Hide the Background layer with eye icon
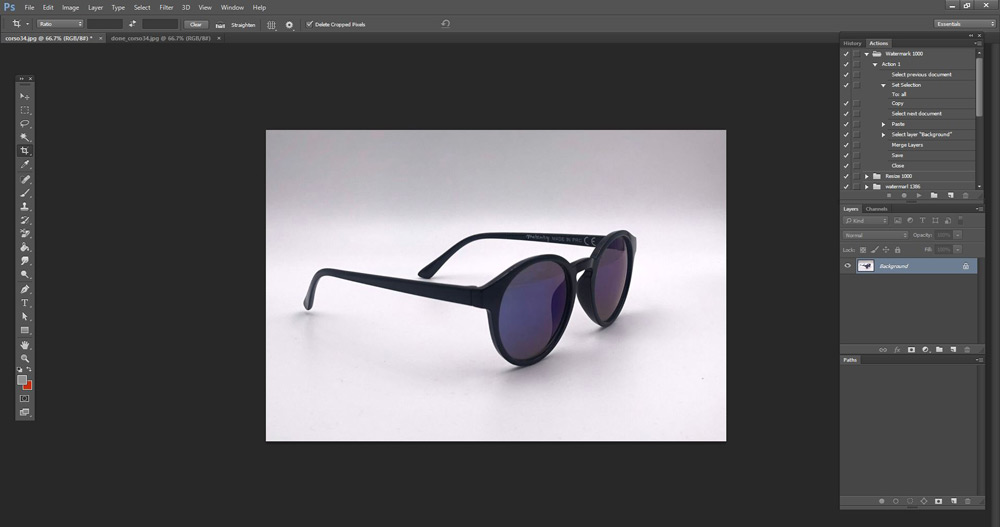 [x=848, y=266]
